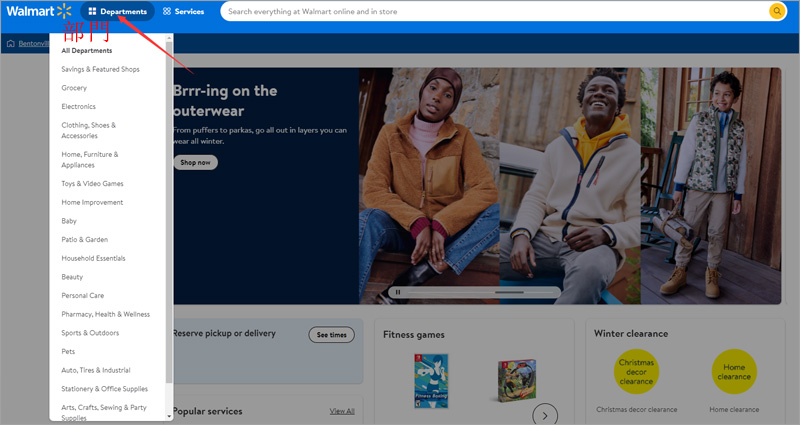The height and width of the screenshot is (425, 800).
Task: Click the woman in brown jacket photo
Action: [x=429, y=186]
